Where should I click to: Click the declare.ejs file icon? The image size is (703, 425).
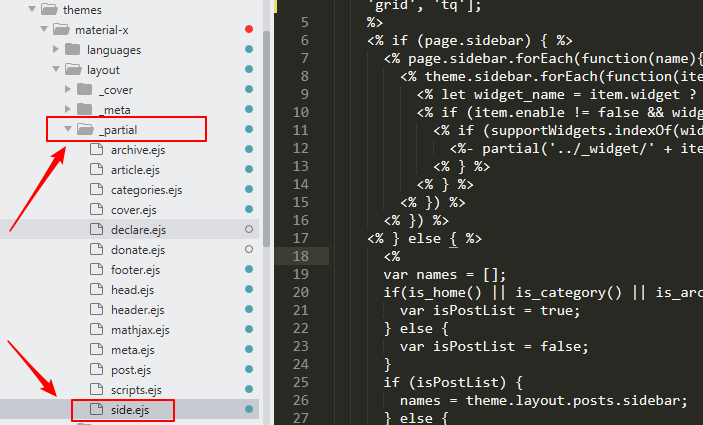coord(96,229)
